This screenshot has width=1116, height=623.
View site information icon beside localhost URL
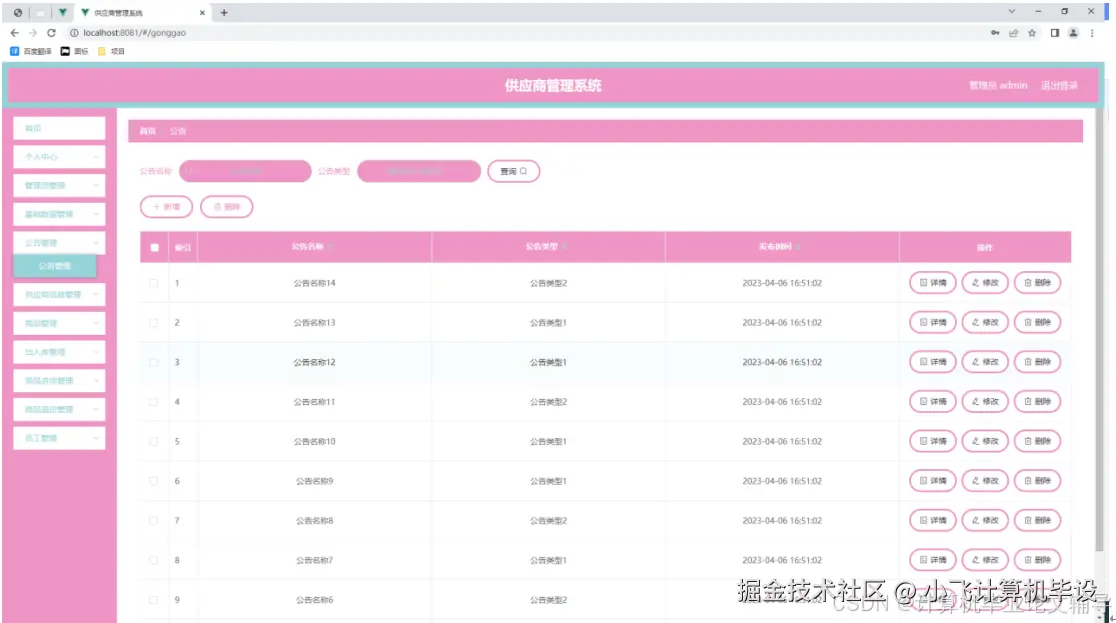point(73,33)
